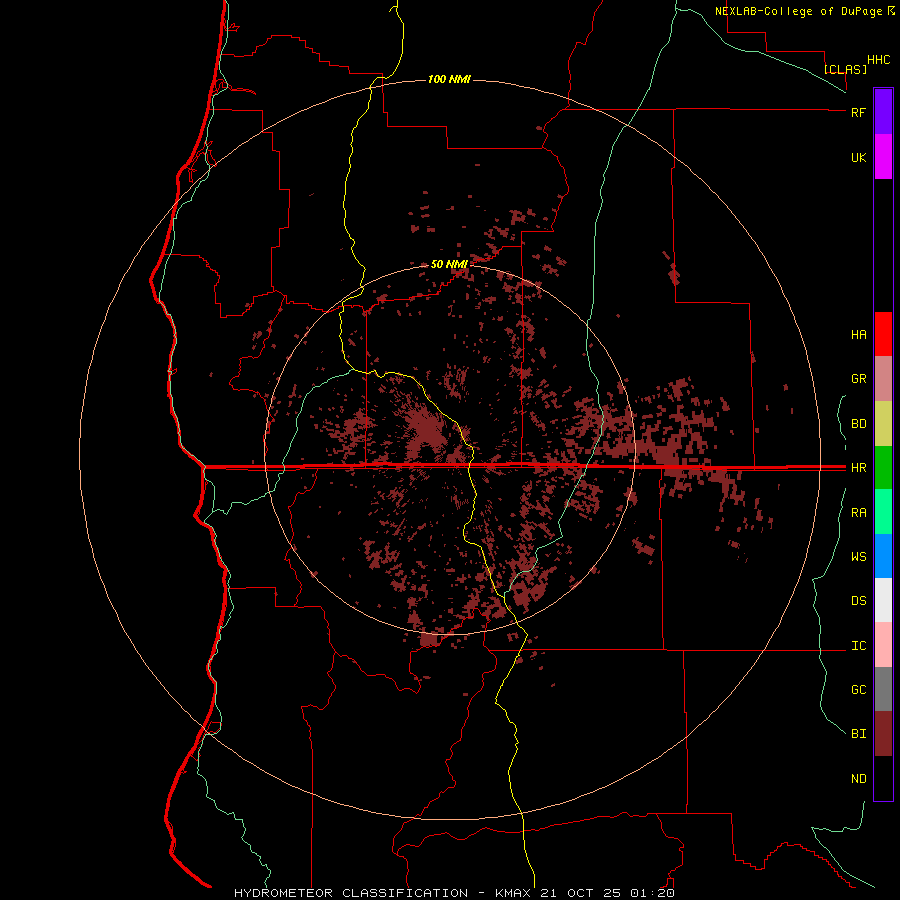Click the RF purple legend swatch
Screen dimensions: 900x900
(883, 112)
